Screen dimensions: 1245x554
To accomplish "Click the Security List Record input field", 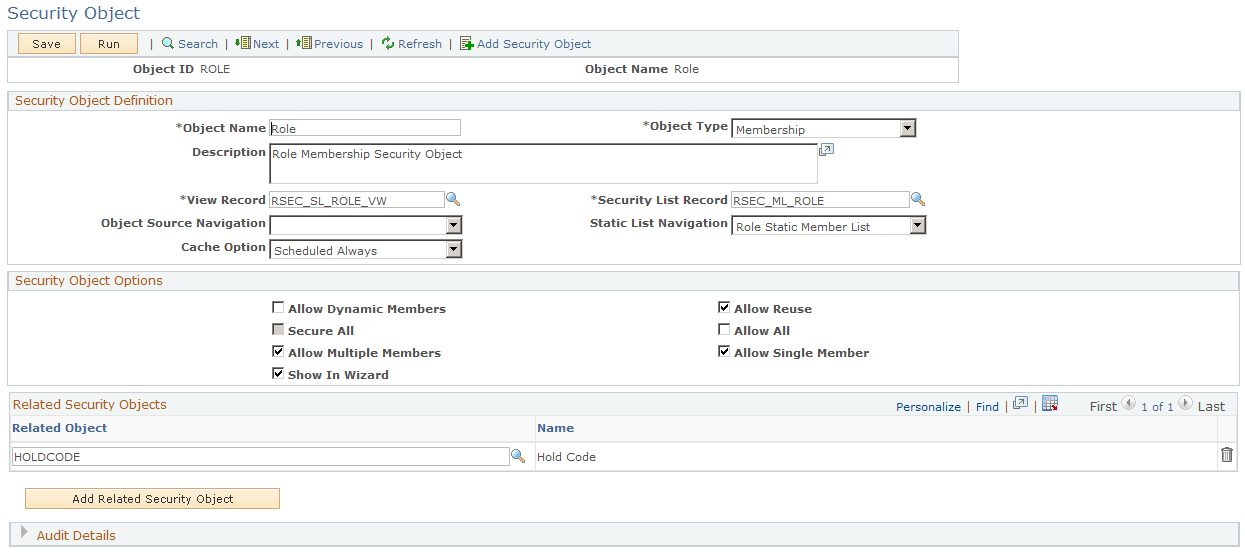I will [x=820, y=200].
